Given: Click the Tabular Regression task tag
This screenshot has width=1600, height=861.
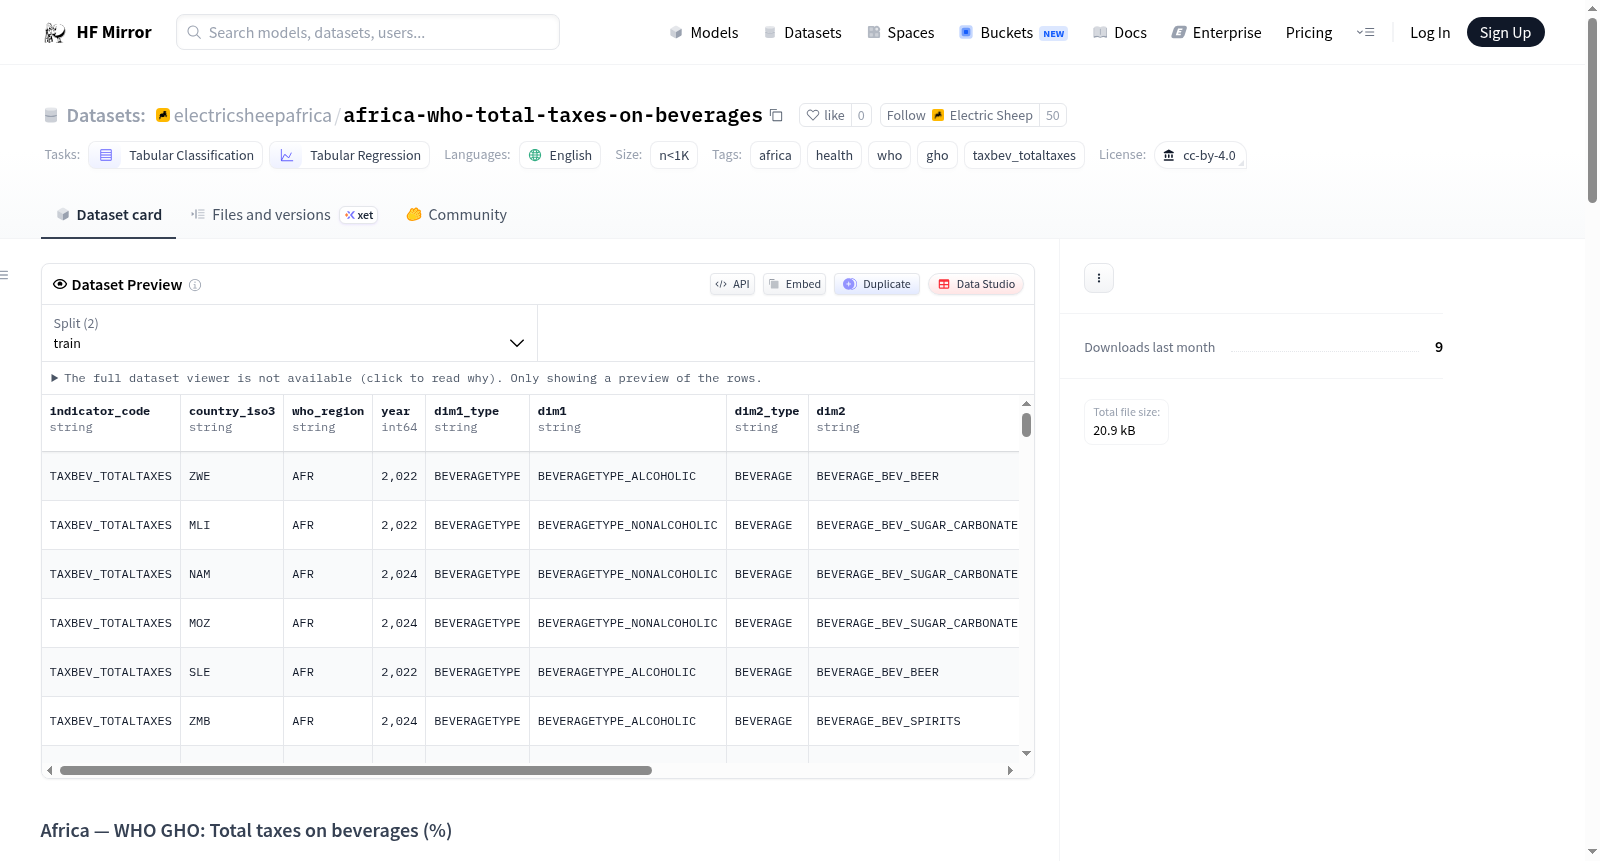Looking at the screenshot, I should coord(350,155).
